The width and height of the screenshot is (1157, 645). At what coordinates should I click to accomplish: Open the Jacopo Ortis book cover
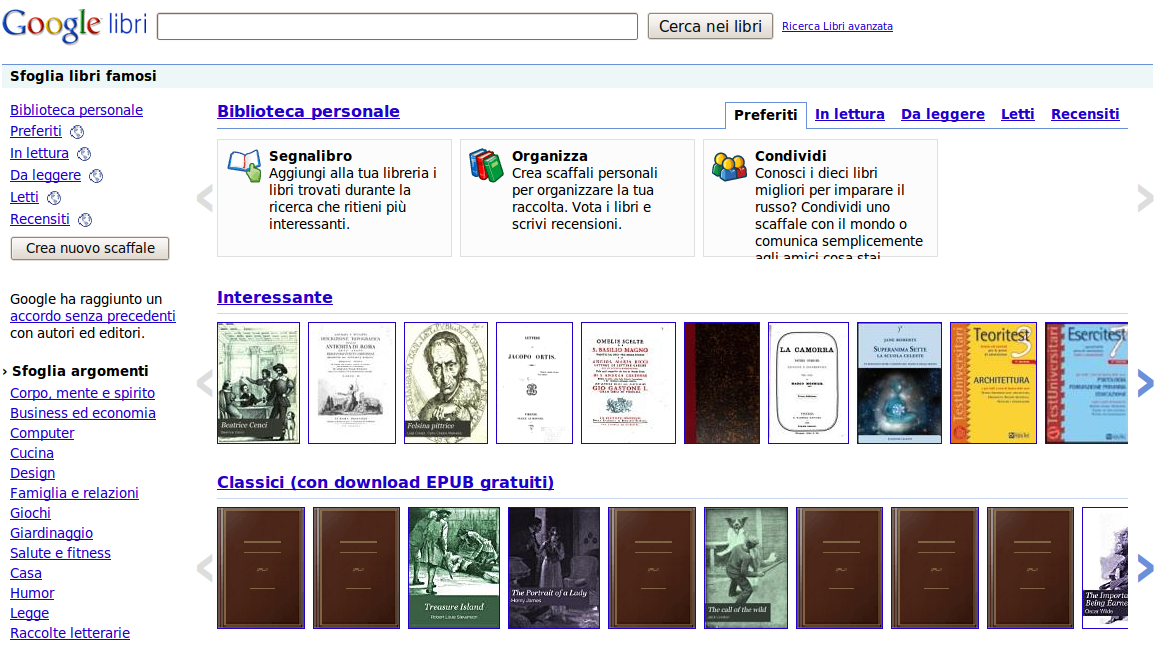pyautogui.click(x=534, y=383)
